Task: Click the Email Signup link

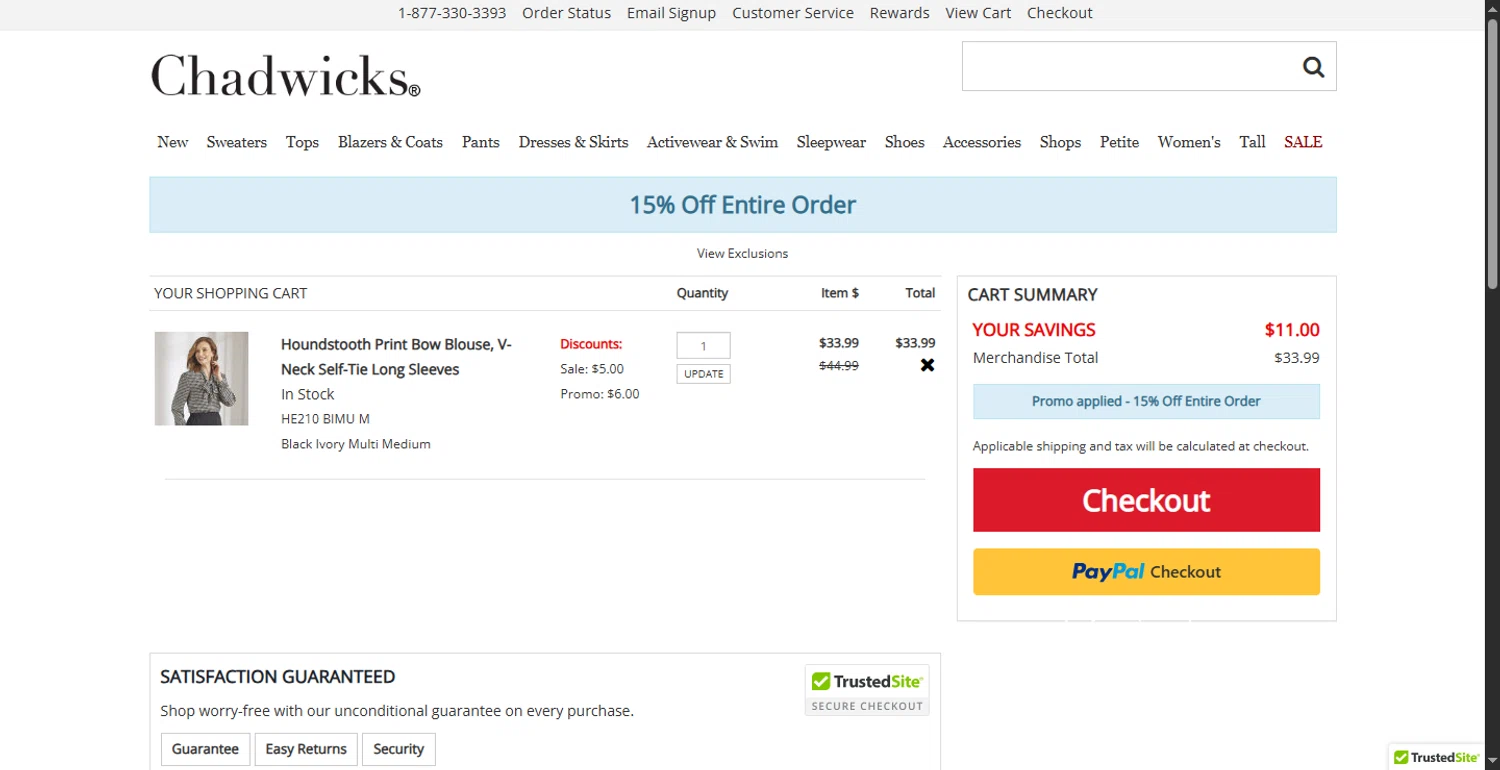Action: 671,13
